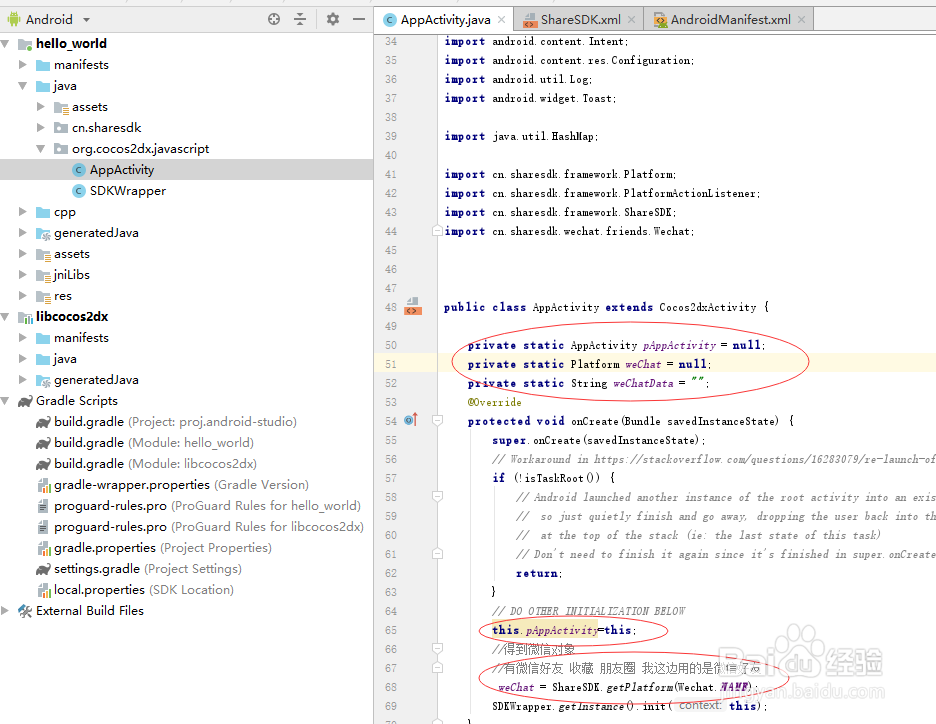Collapse imports with fold marker at line 44
Screen dimensions: 936x724
[437, 230]
